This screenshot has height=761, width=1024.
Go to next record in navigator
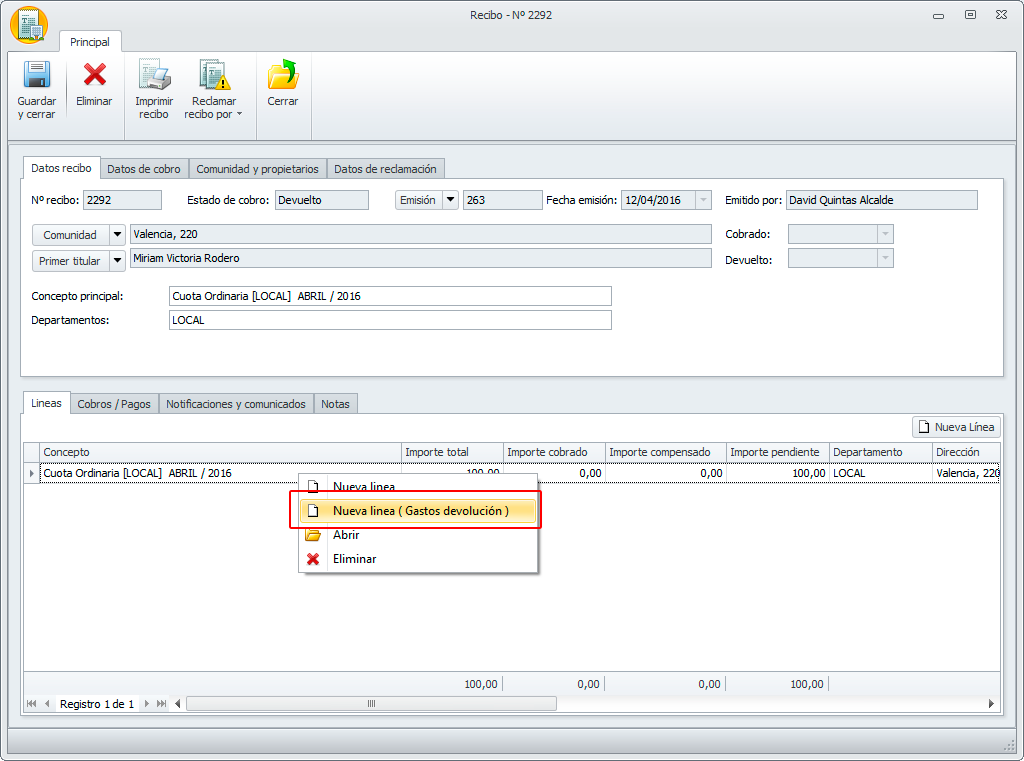[x=146, y=704]
